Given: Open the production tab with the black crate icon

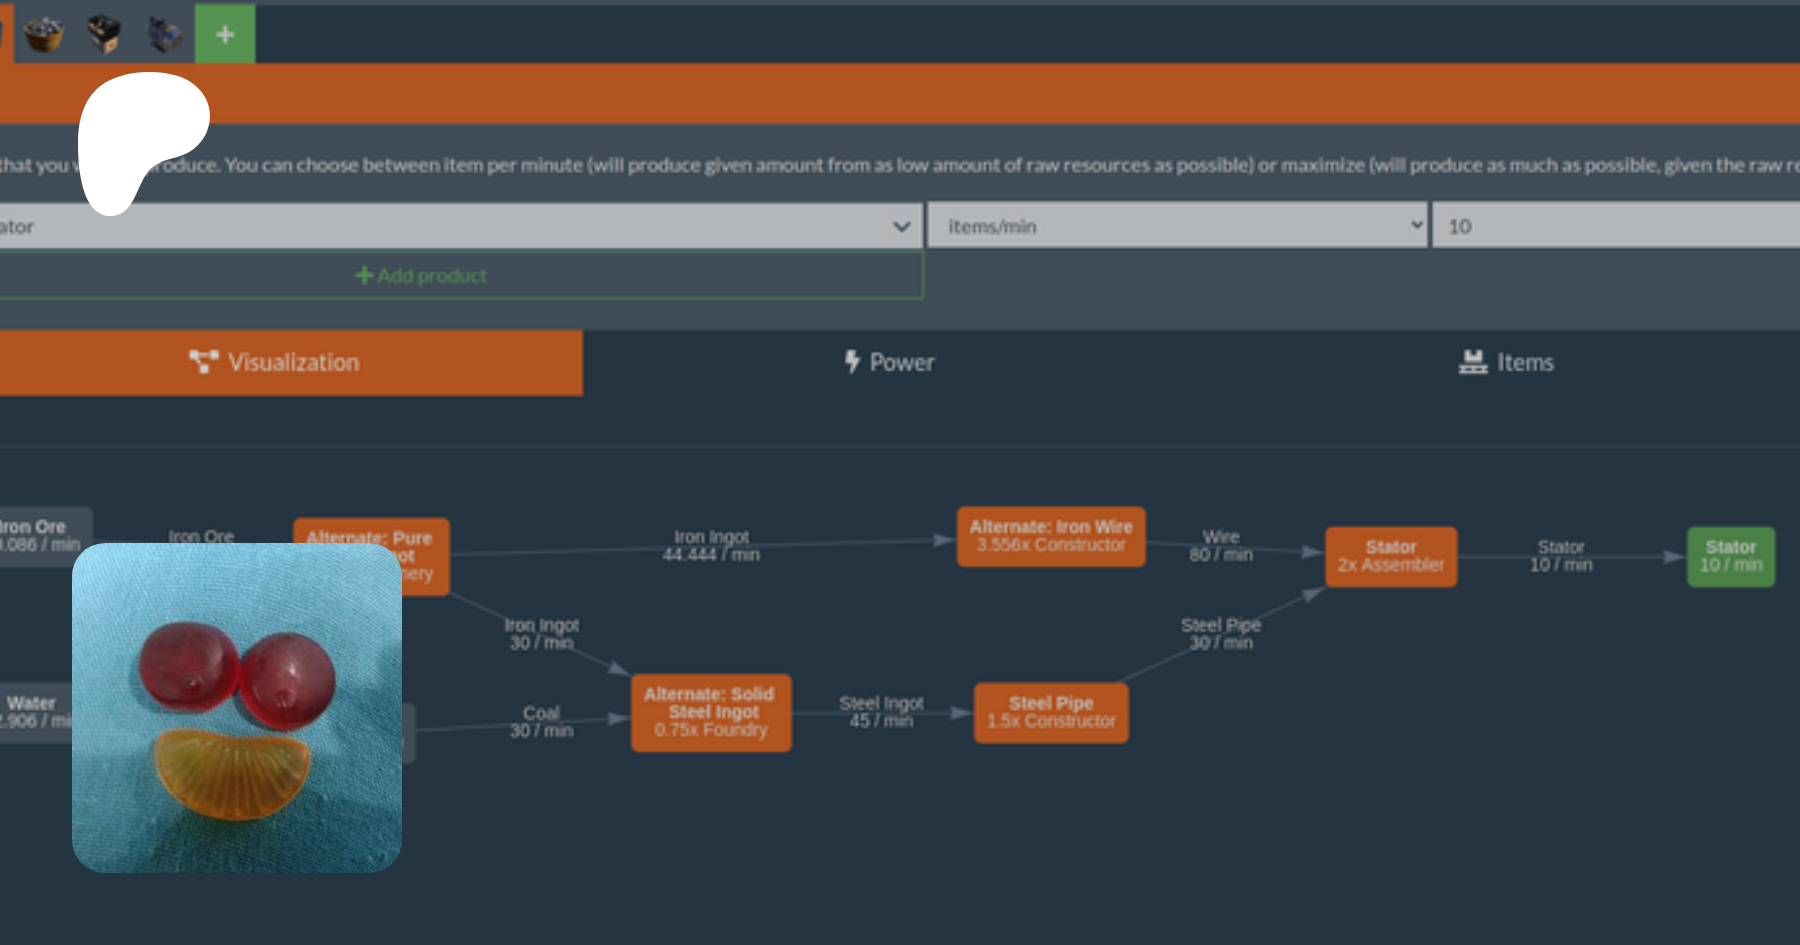Looking at the screenshot, I should tap(104, 34).
